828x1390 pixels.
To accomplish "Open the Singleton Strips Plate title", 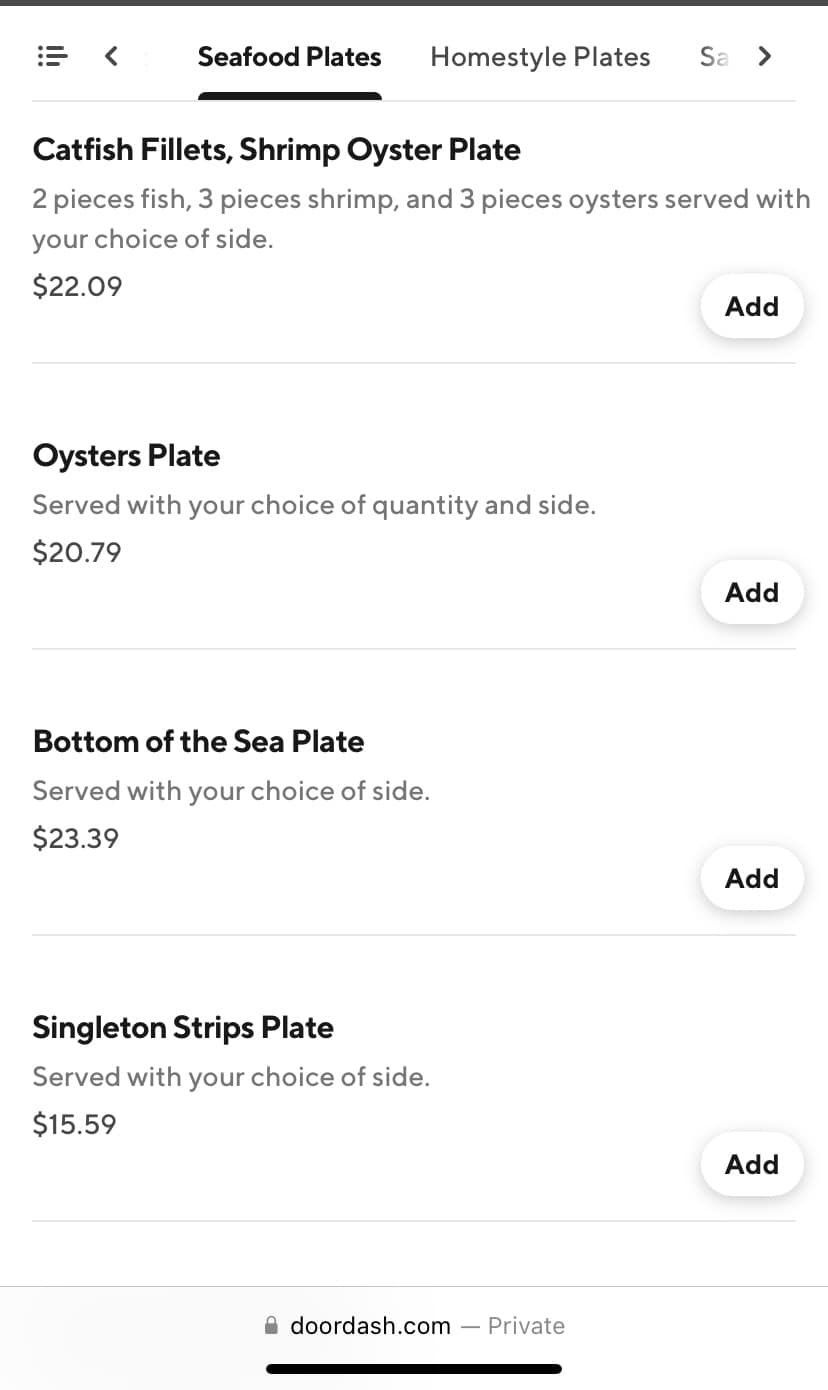I will (183, 1028).
